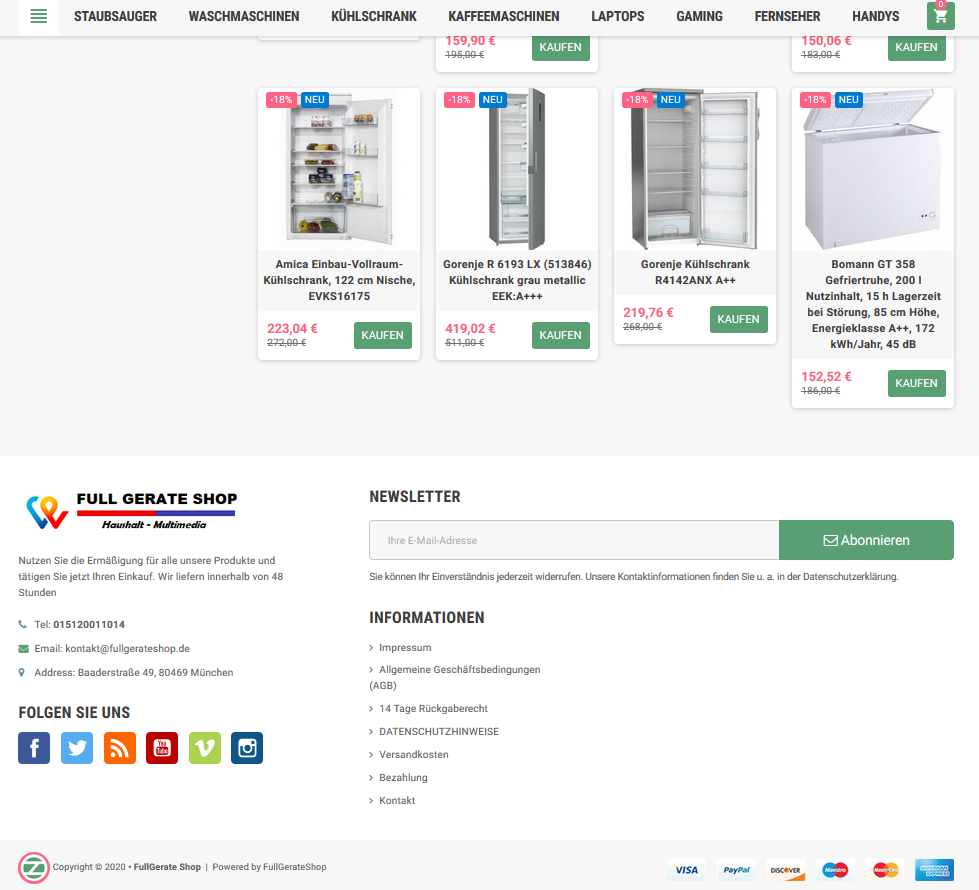Visit the Instagram social icon

(x=247, y=748)
